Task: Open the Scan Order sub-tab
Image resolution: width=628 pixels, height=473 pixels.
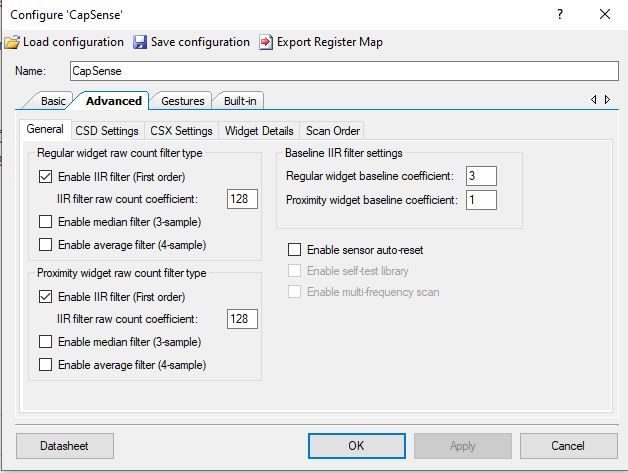Action: click(333, 131)
